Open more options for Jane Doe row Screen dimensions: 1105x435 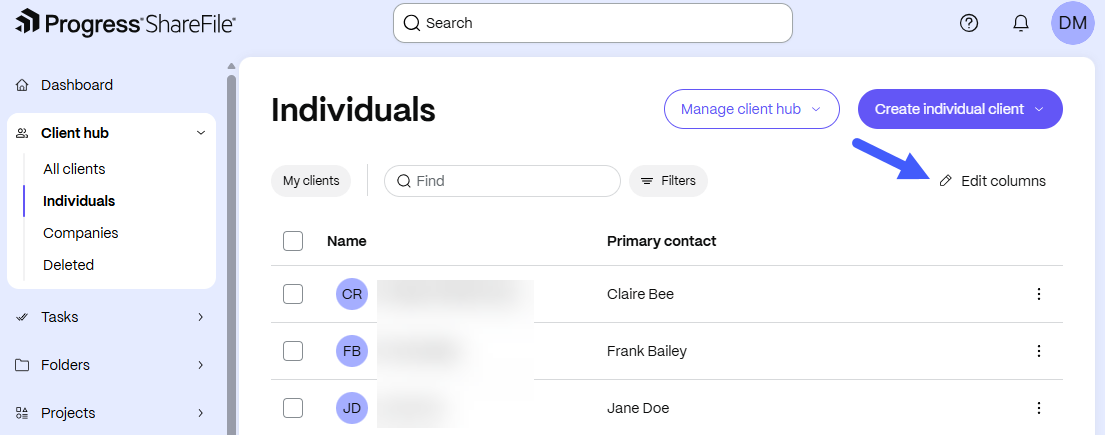tap(1038, 408)
